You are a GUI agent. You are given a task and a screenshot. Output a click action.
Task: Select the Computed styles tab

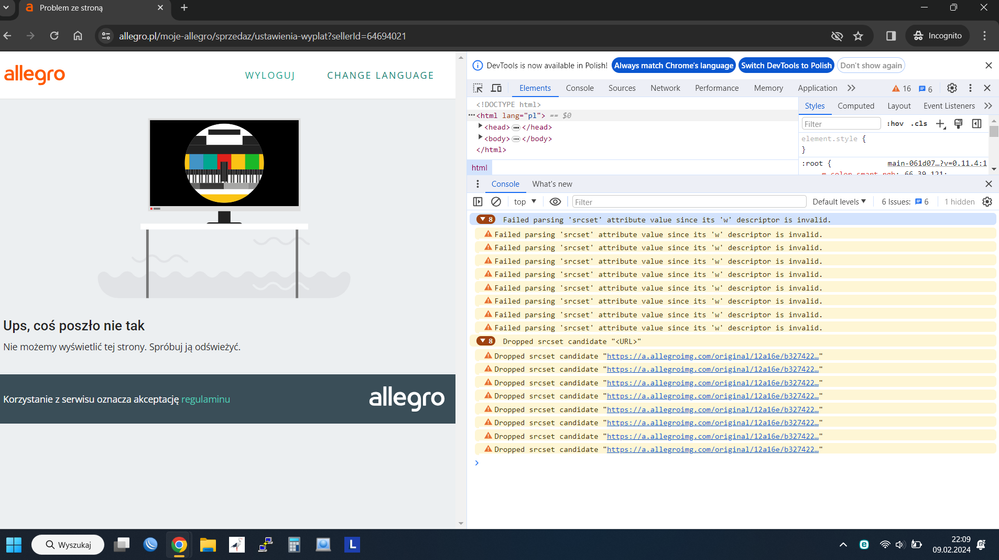(x=856, y=106)
